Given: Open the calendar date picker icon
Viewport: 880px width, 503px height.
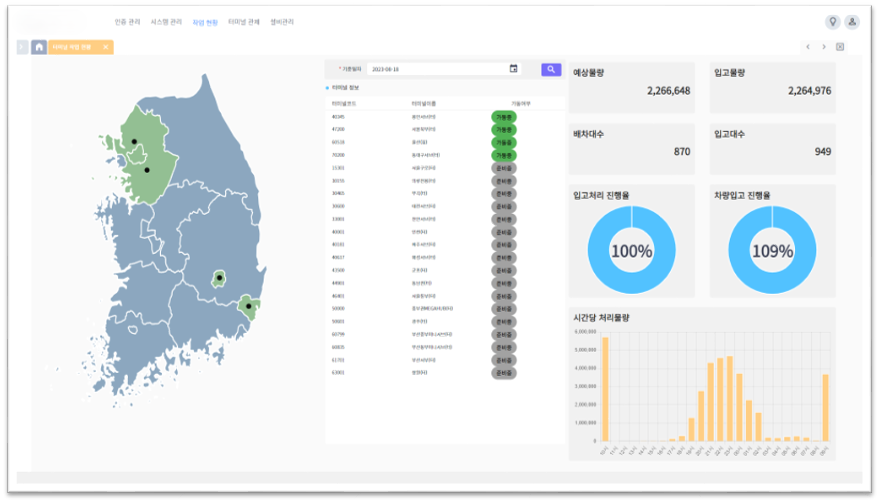Looking at the screenshot, I should click(x=514, y=68).
